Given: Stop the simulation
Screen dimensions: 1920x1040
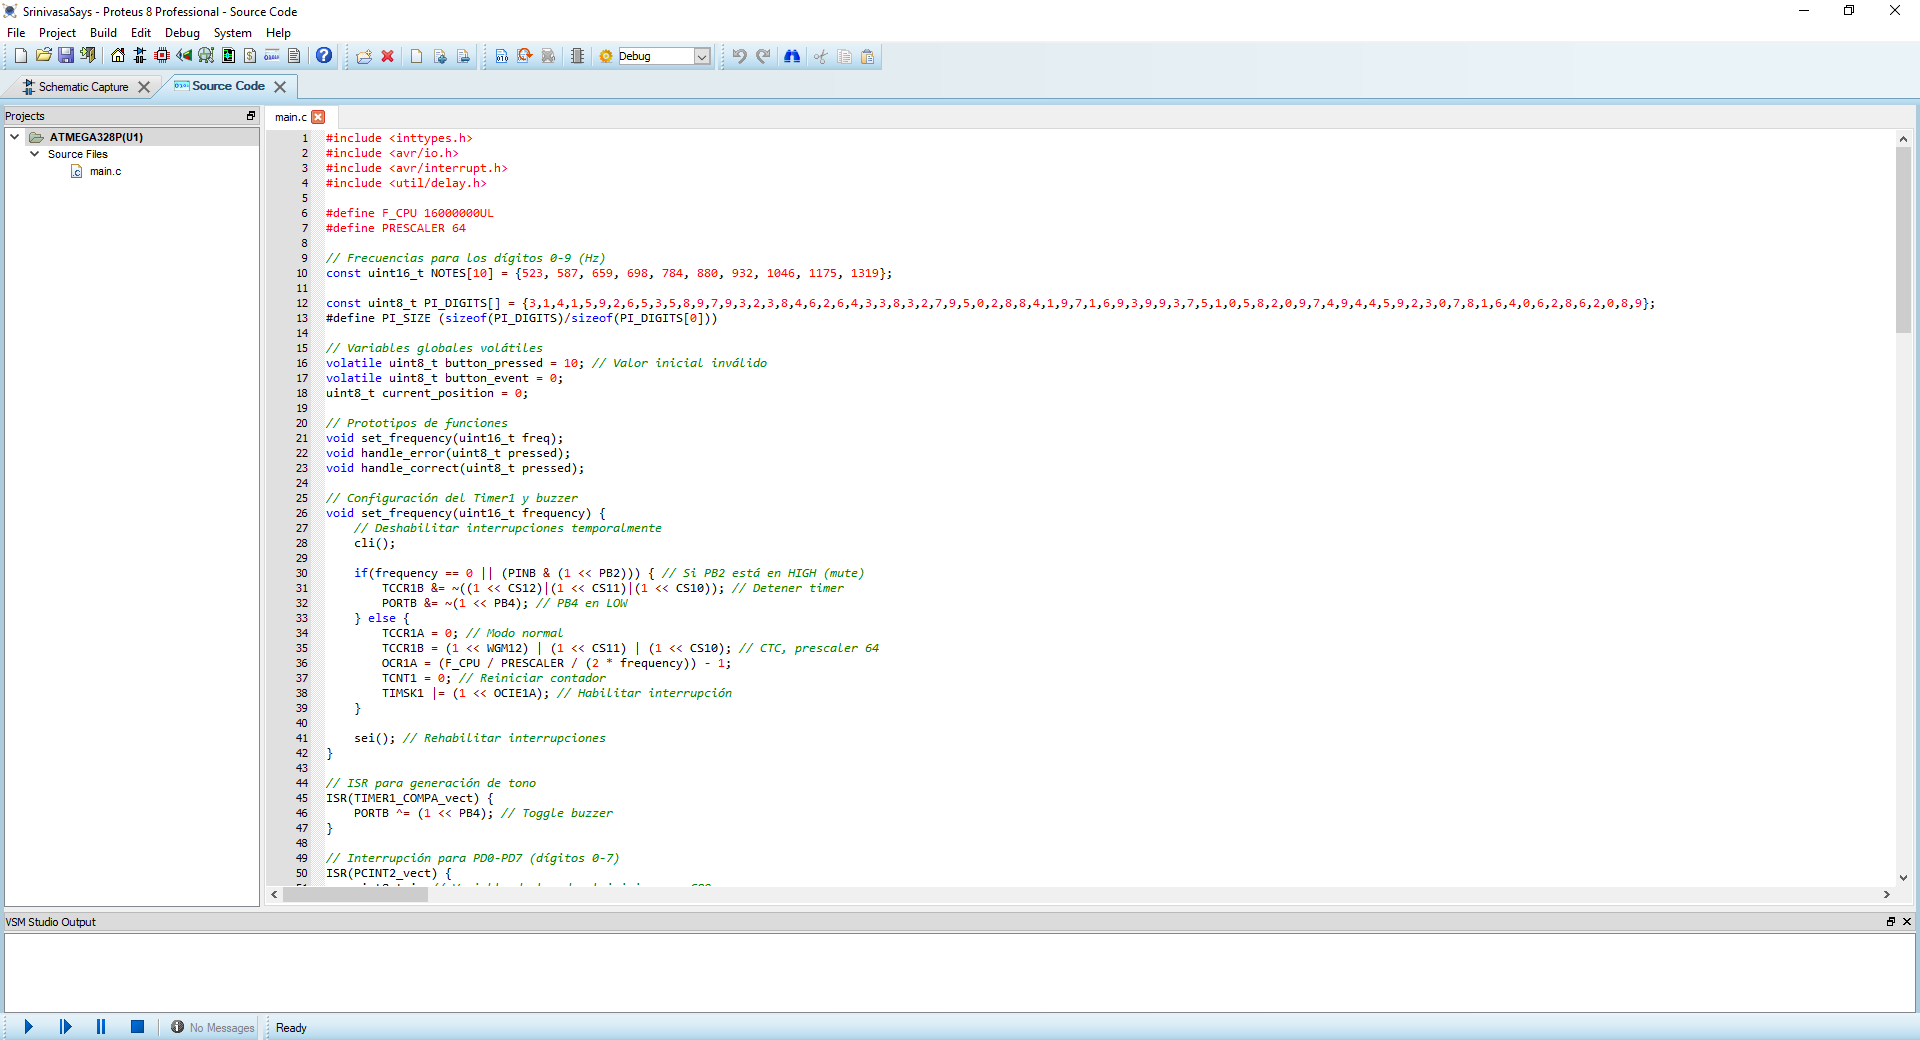Looking at the screenshot, I should 137,1027.
